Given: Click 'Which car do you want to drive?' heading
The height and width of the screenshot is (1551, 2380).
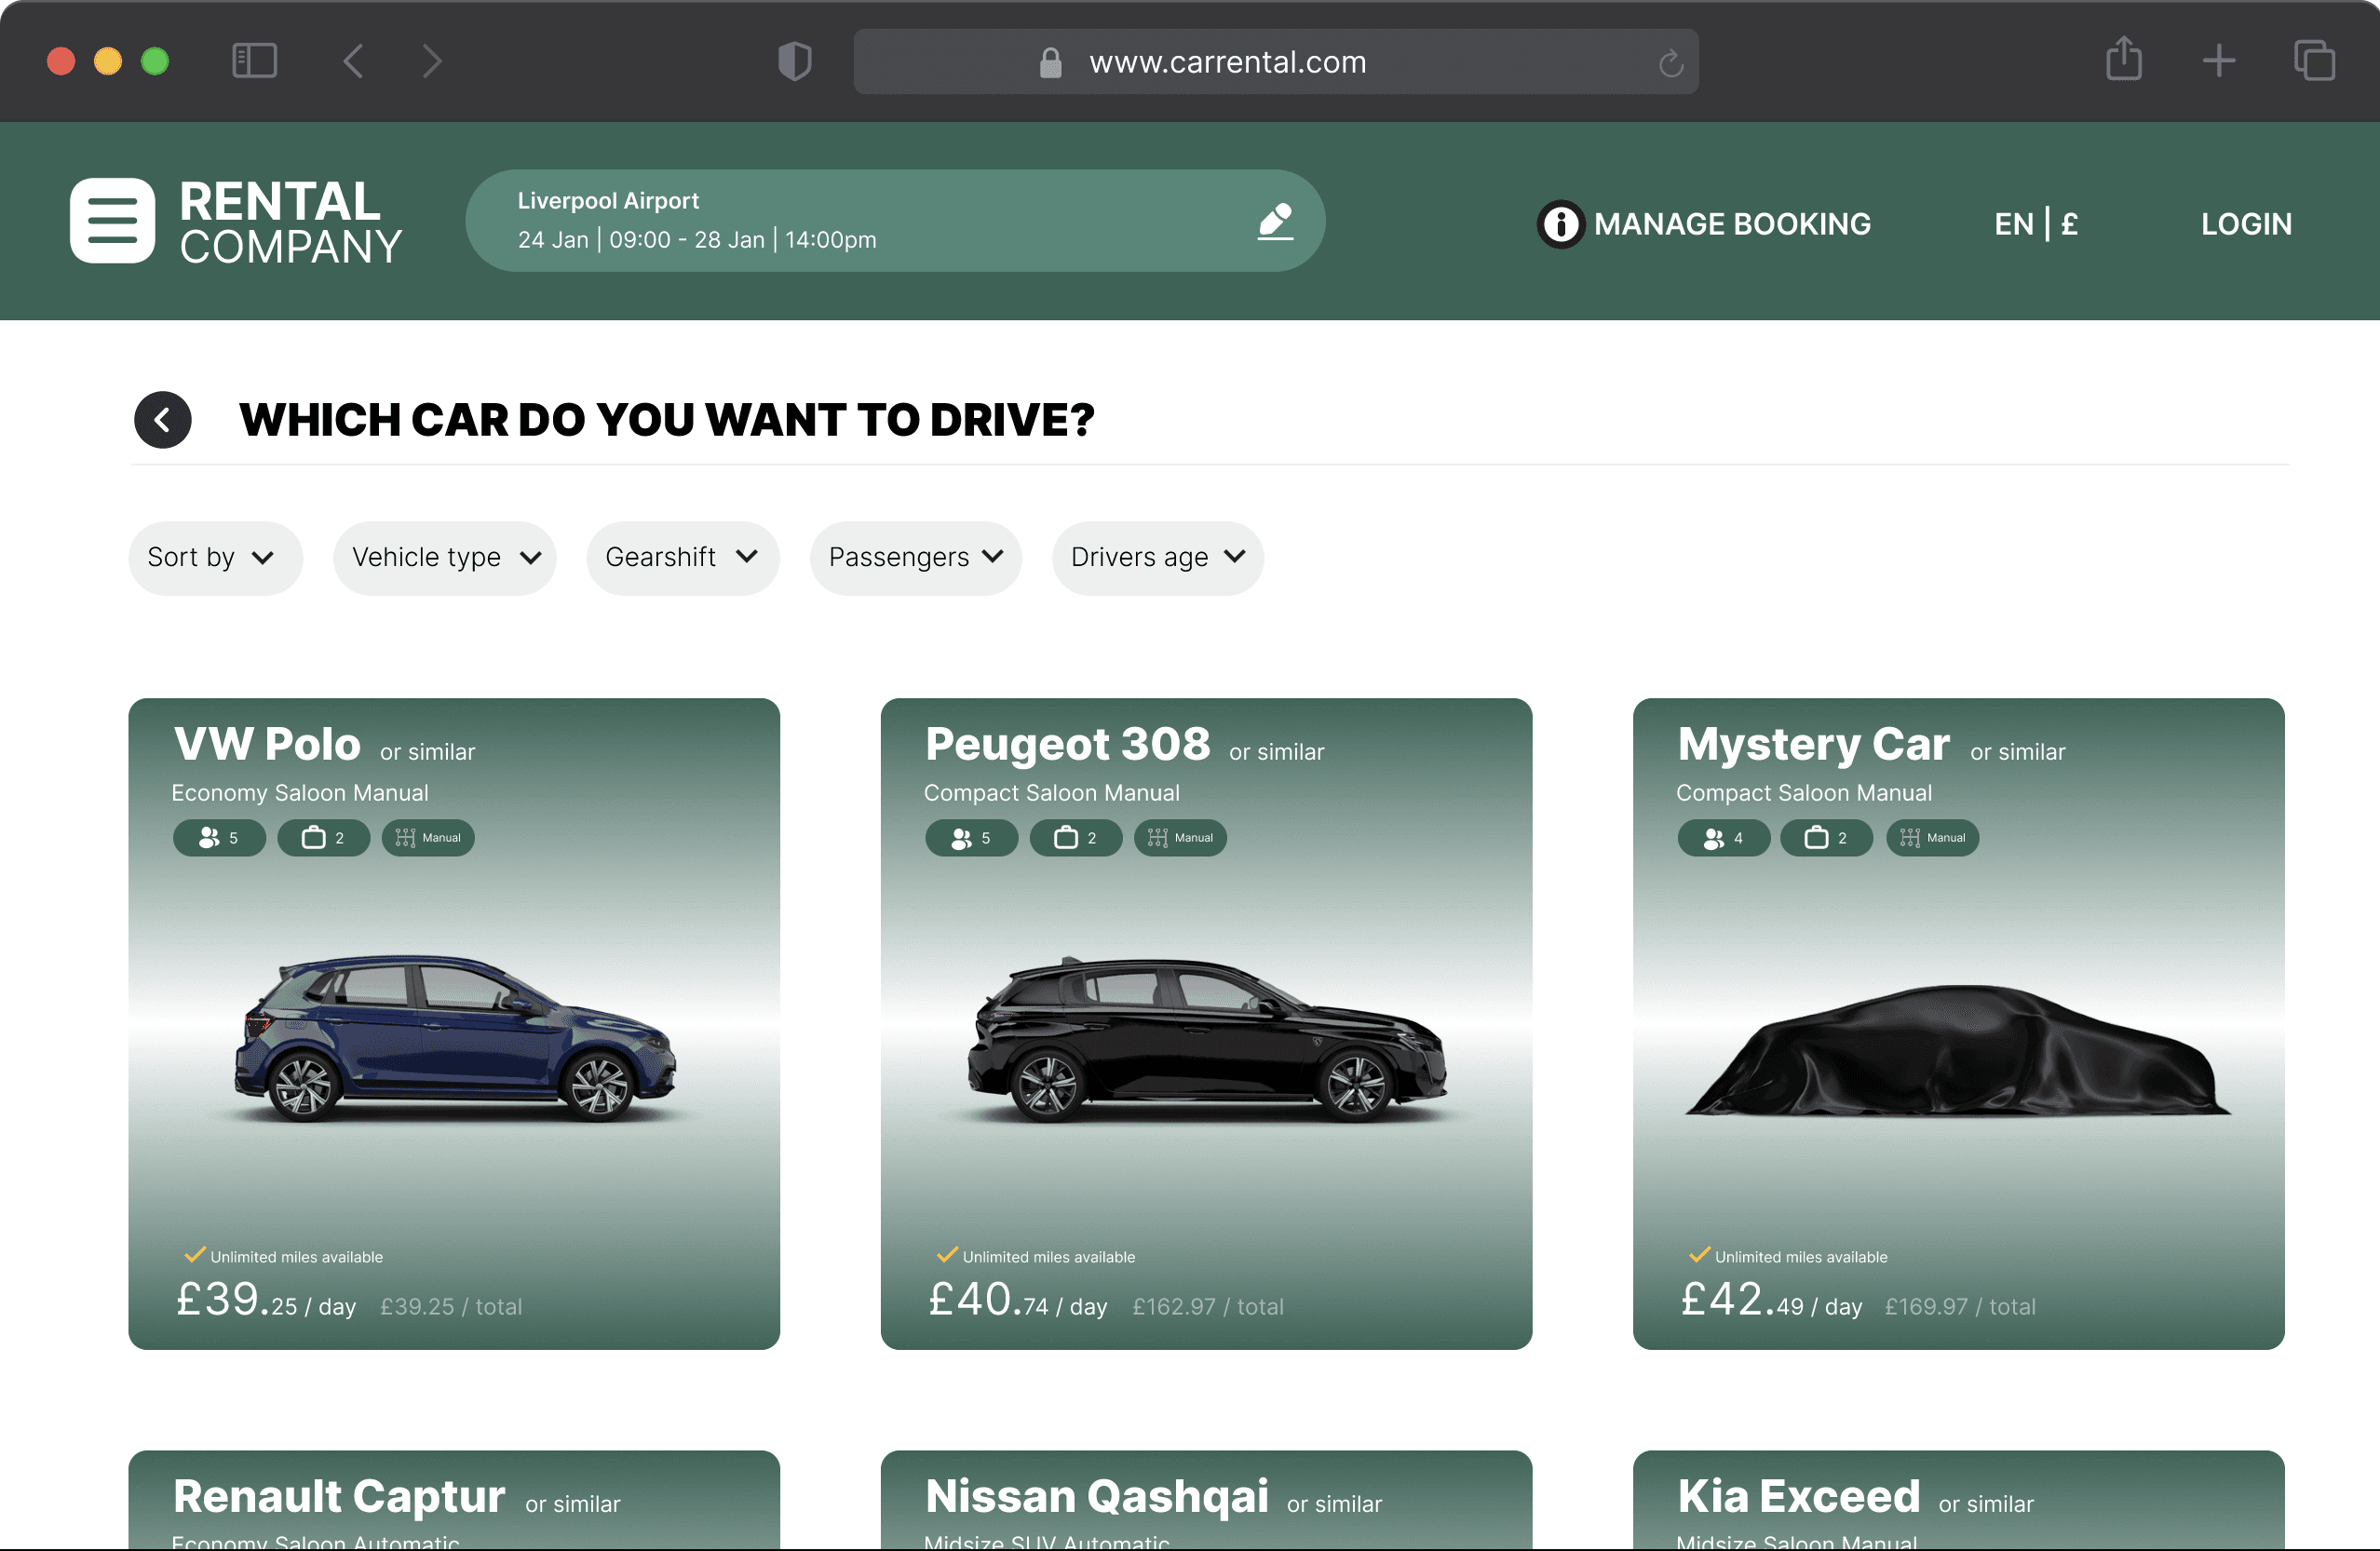Looking at the screenshot, I should click(667, 420).
